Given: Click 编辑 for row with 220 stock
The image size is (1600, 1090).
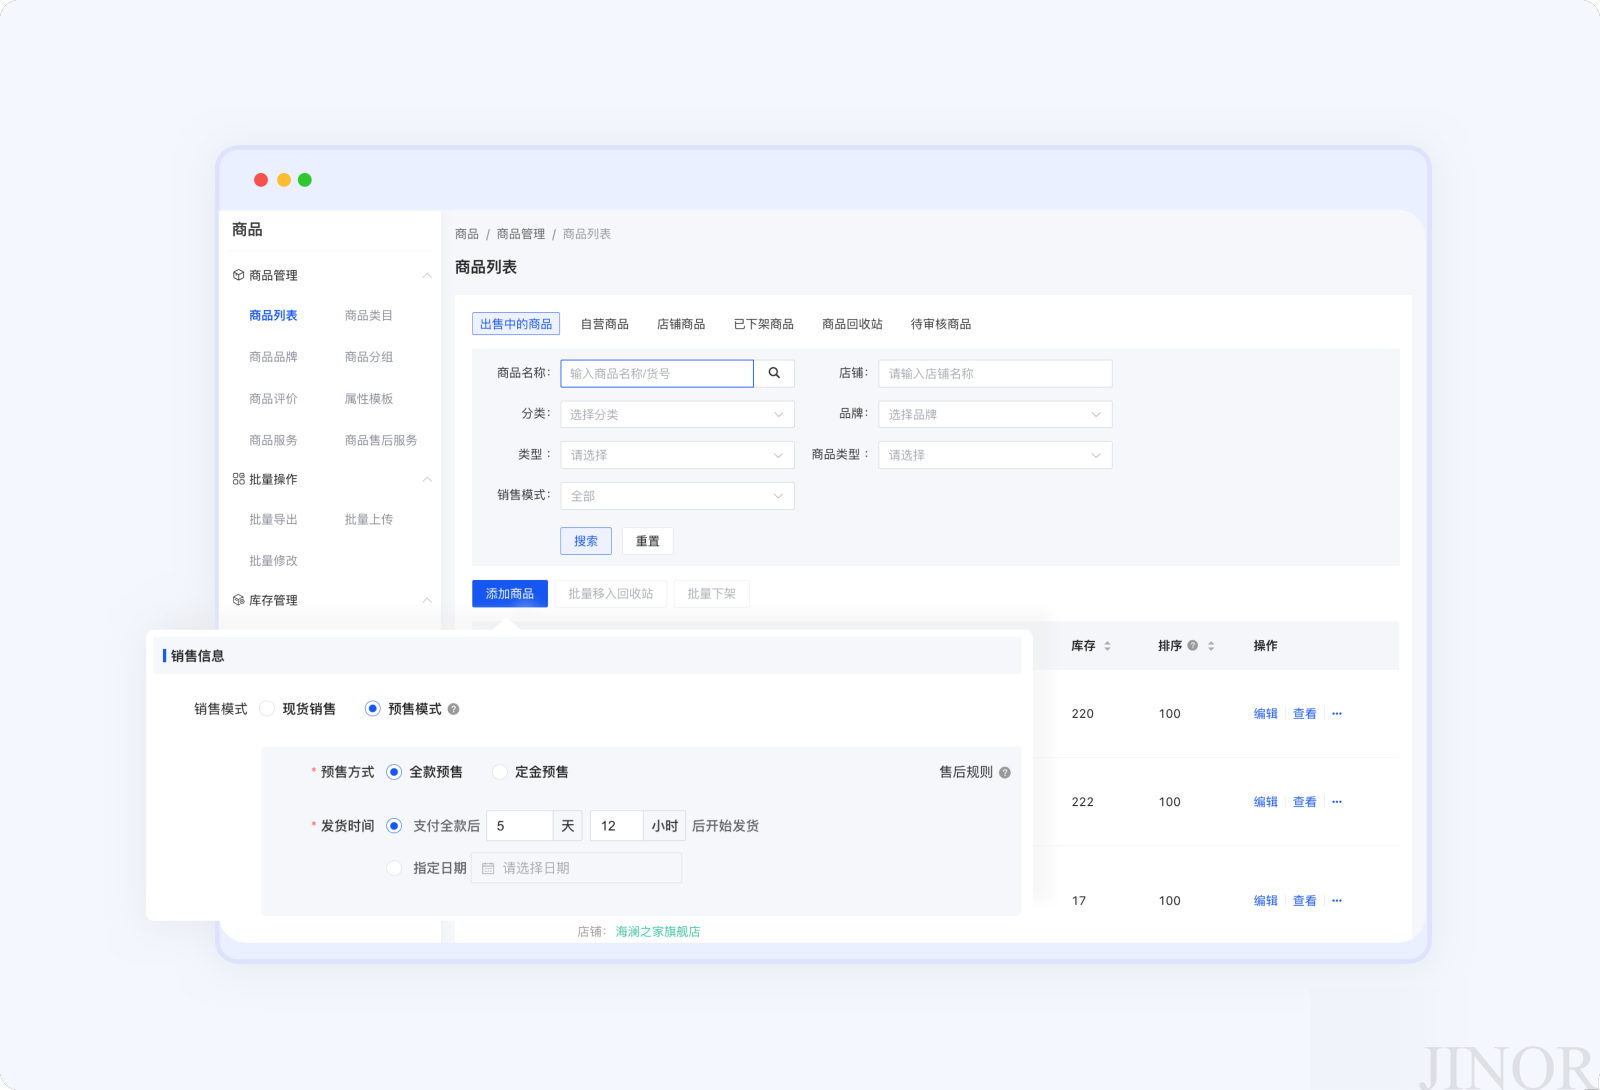Looking at the screenshot, I should click(x=1266, y=714).
